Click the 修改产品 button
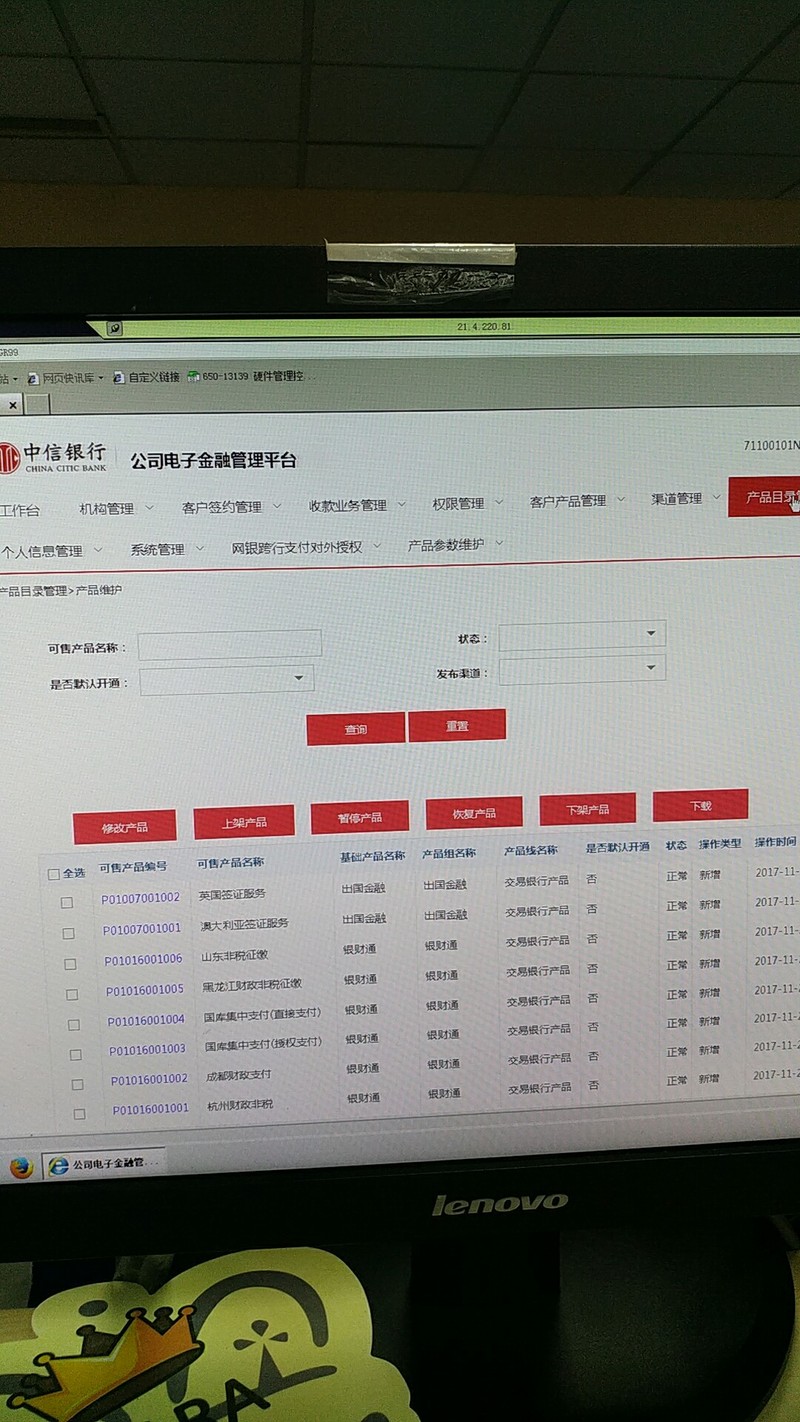Image resolution: width=800 pixels, height=1422 pixels. click(125, 827)
